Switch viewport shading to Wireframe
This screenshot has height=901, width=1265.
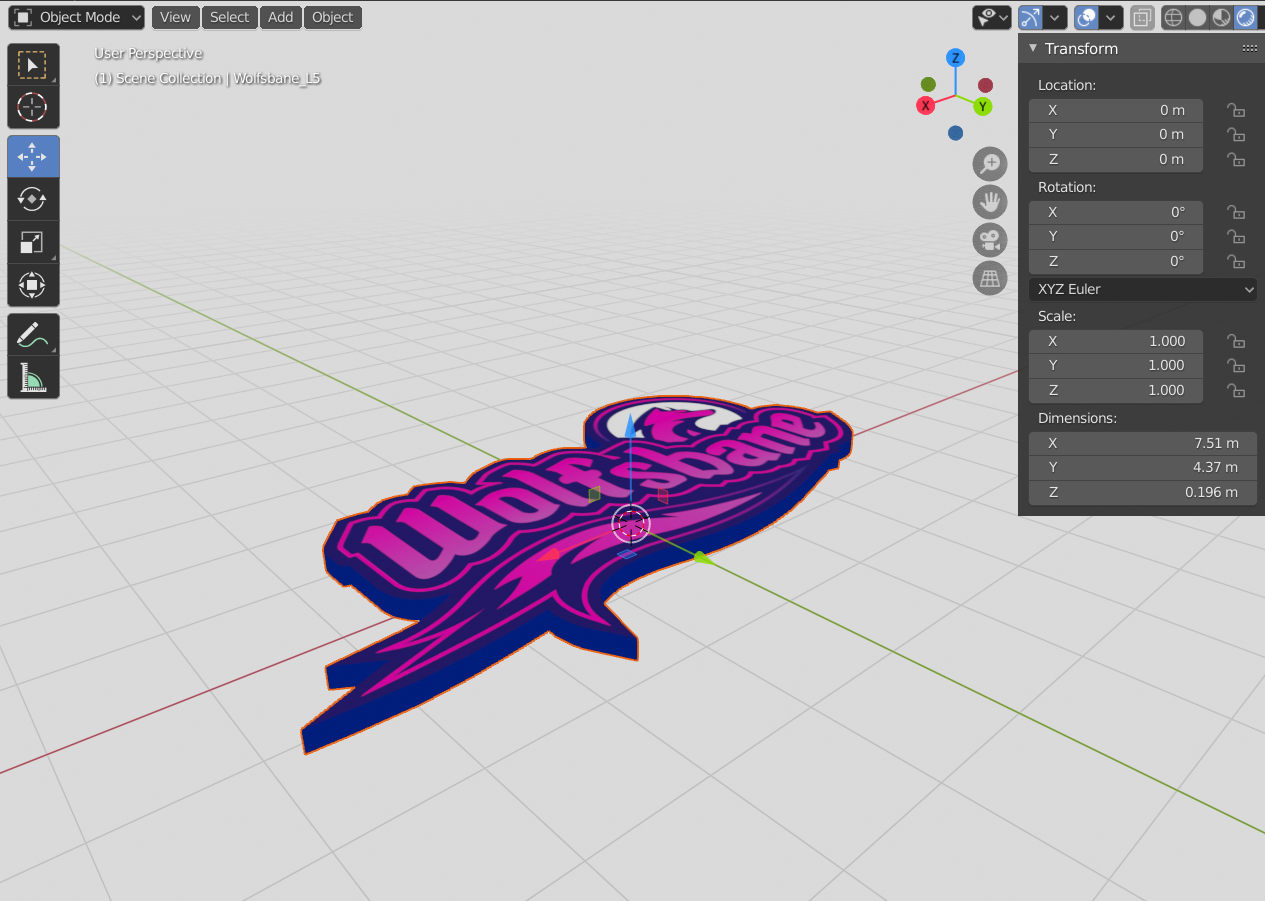[x=1173, y=17]
